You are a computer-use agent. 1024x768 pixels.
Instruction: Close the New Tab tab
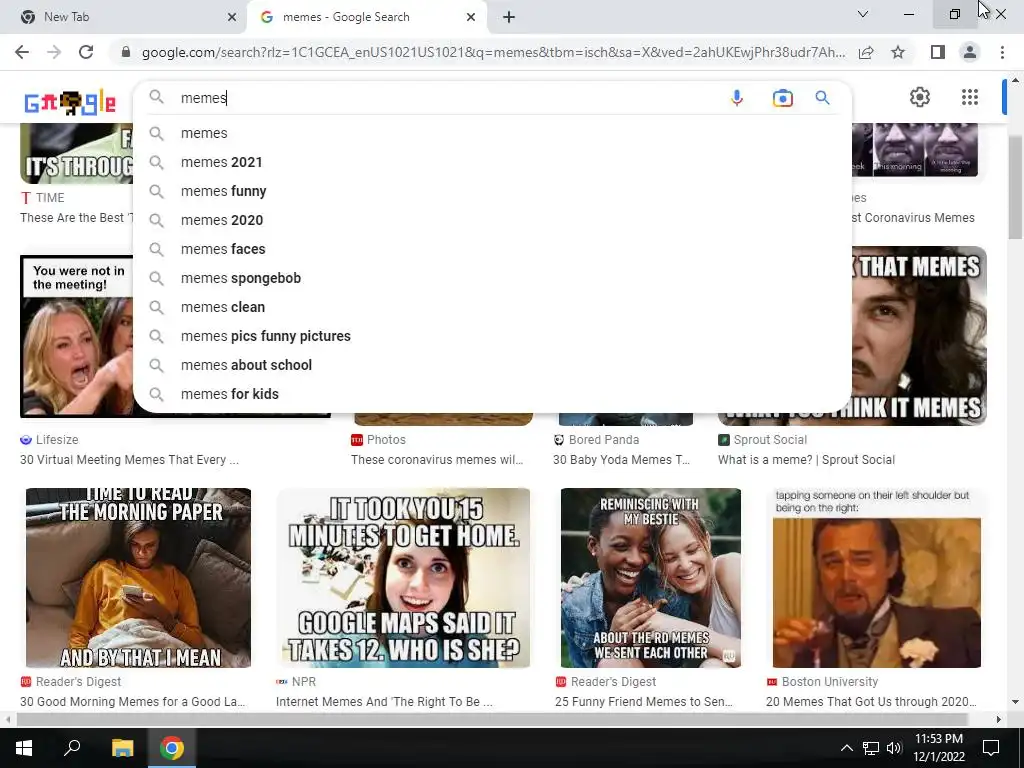232,17
